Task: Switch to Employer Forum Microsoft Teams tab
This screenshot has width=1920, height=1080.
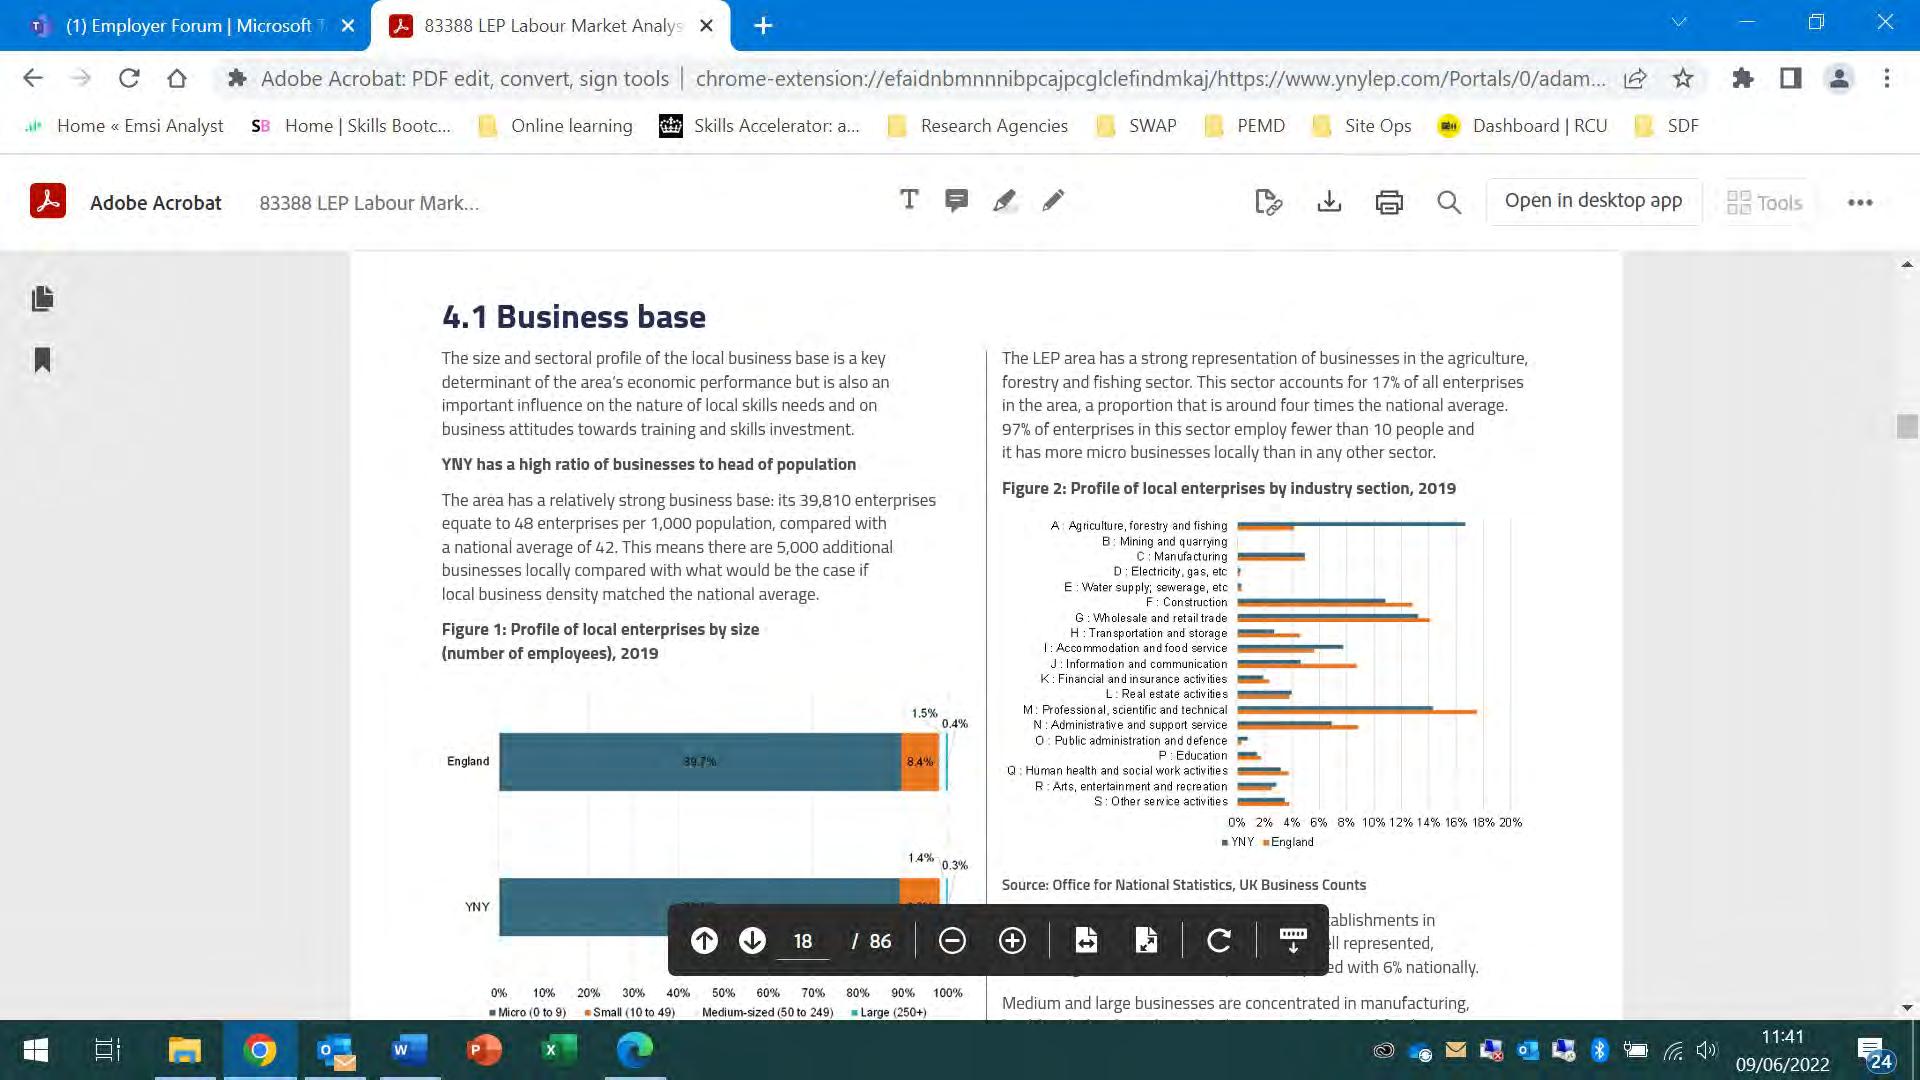Action: 190,26
